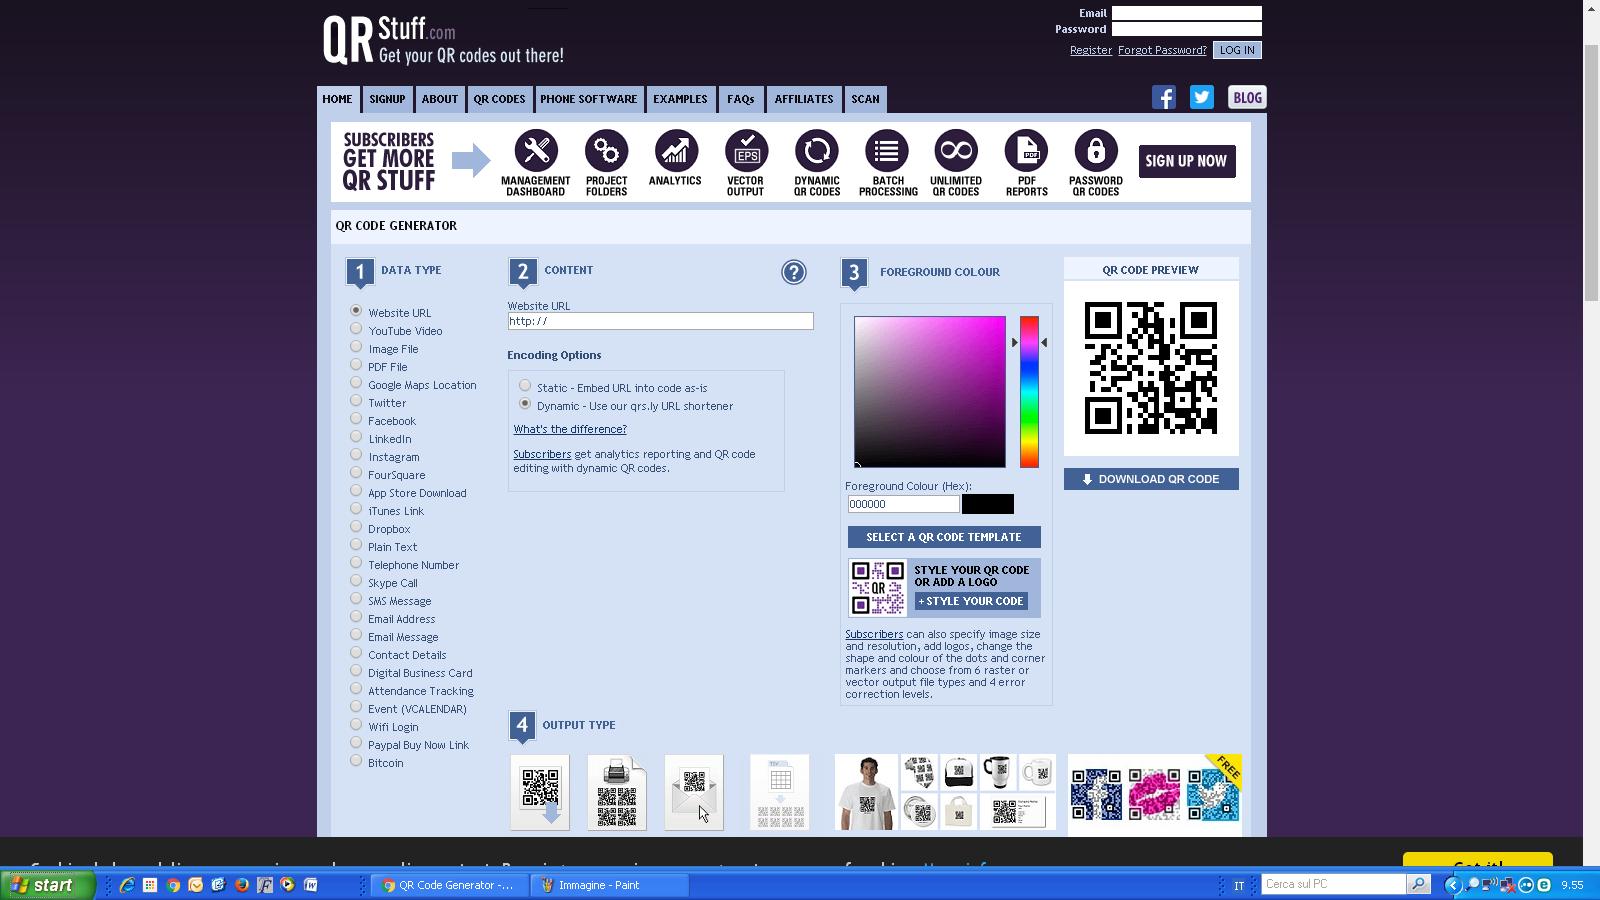
Task: Click the black foreground colour swatch
Action: [x=988, y=504]
